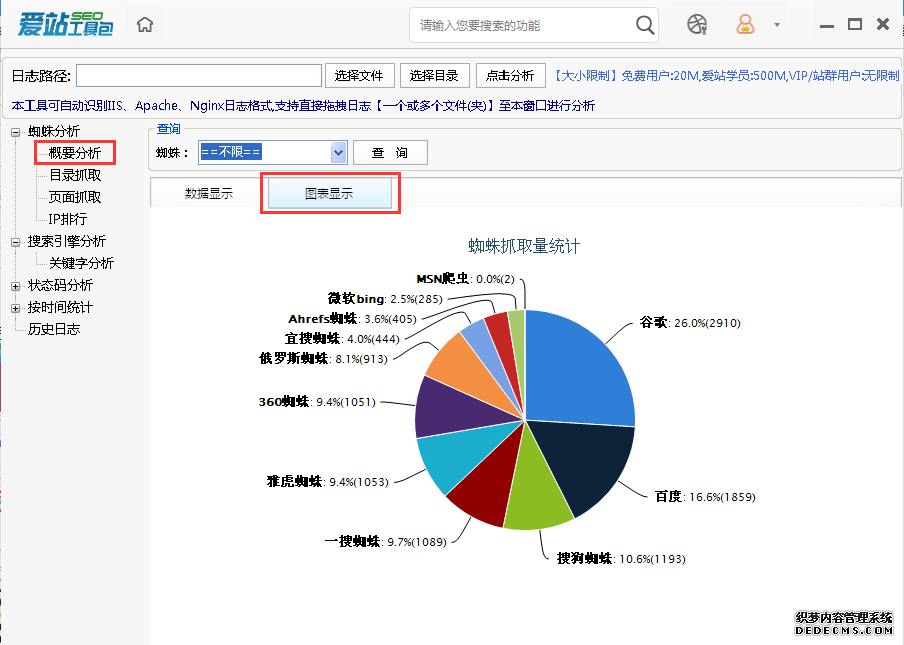The image size is (904, 645).
Task: Click the home icon in title bar
Action: [x=145, y=25]
